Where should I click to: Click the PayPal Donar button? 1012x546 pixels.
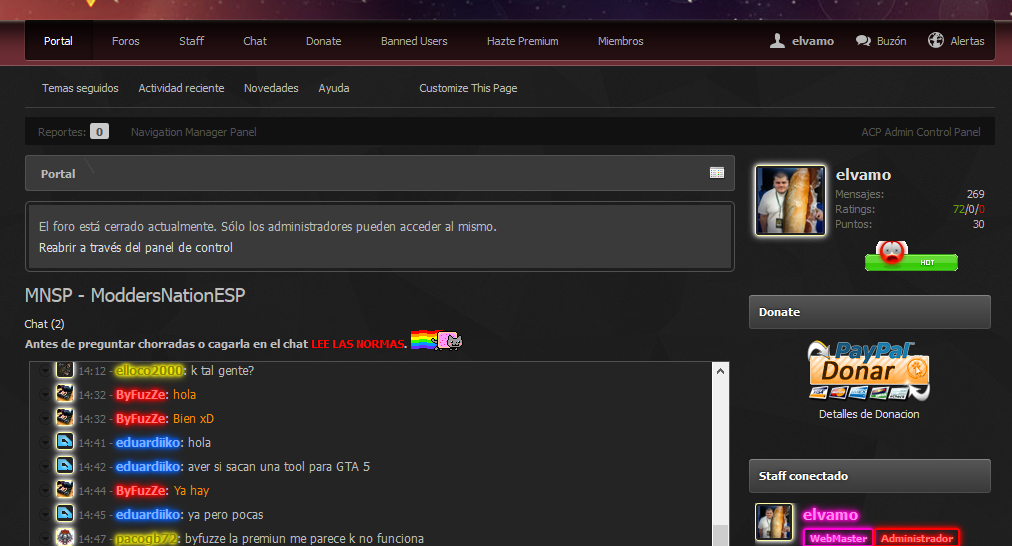coord(868,371)
